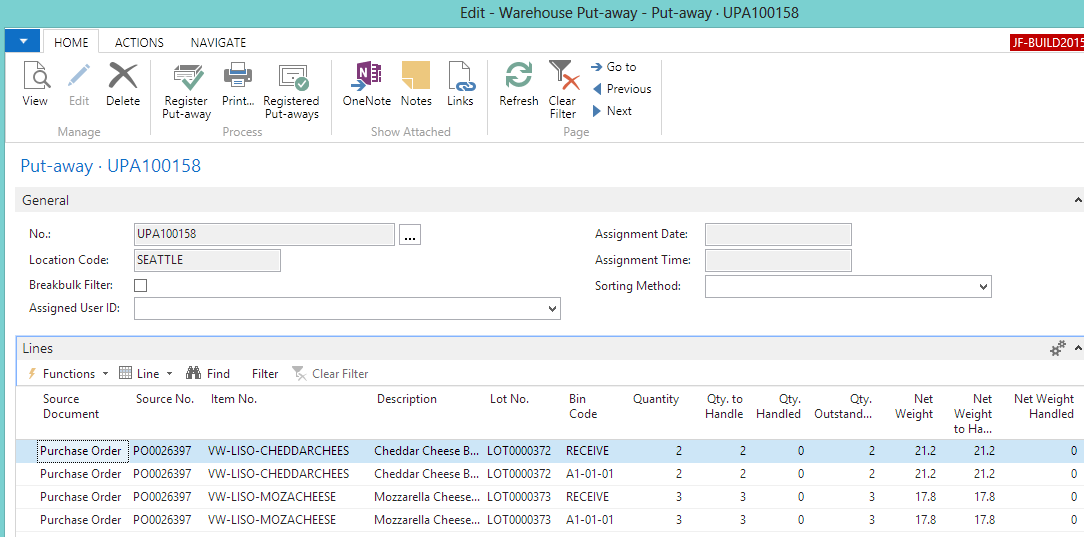Click the No. field lookup ellipsis button
Viewport: 1084px width, 537px height.
(x=410, y=234)
